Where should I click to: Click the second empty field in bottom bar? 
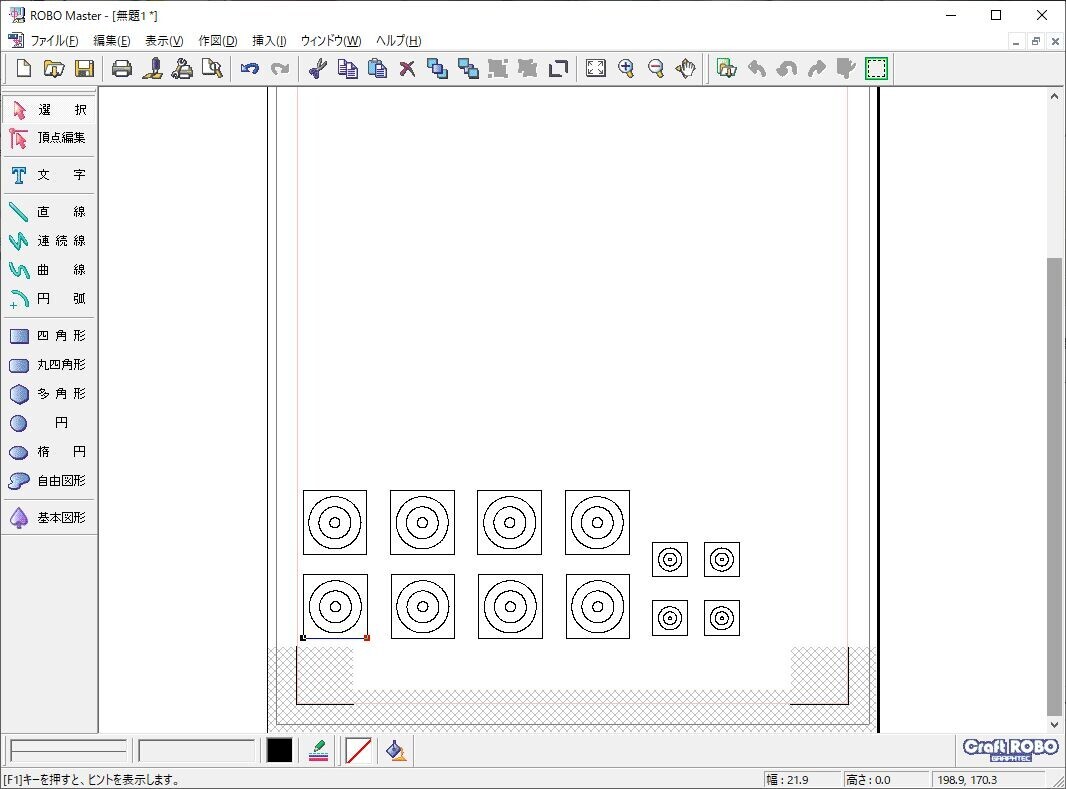[196, 750]
